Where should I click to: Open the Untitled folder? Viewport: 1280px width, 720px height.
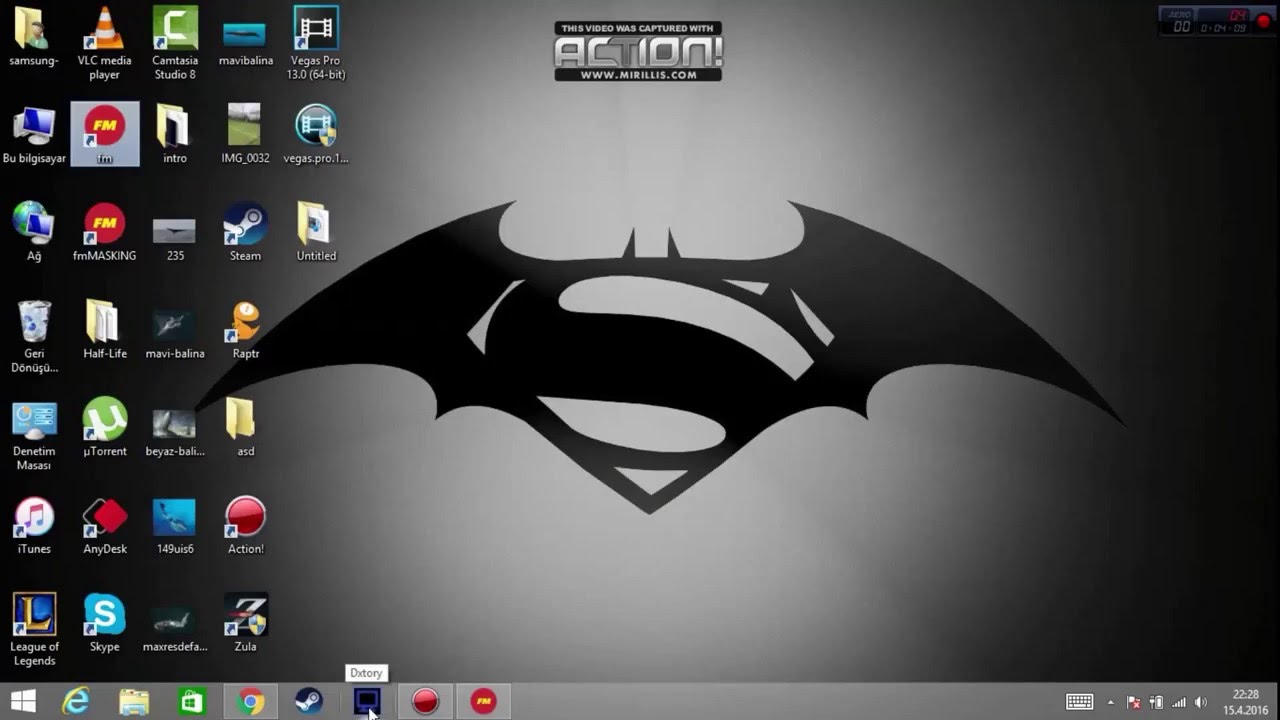pyautogui.click(x=316, y=232)
